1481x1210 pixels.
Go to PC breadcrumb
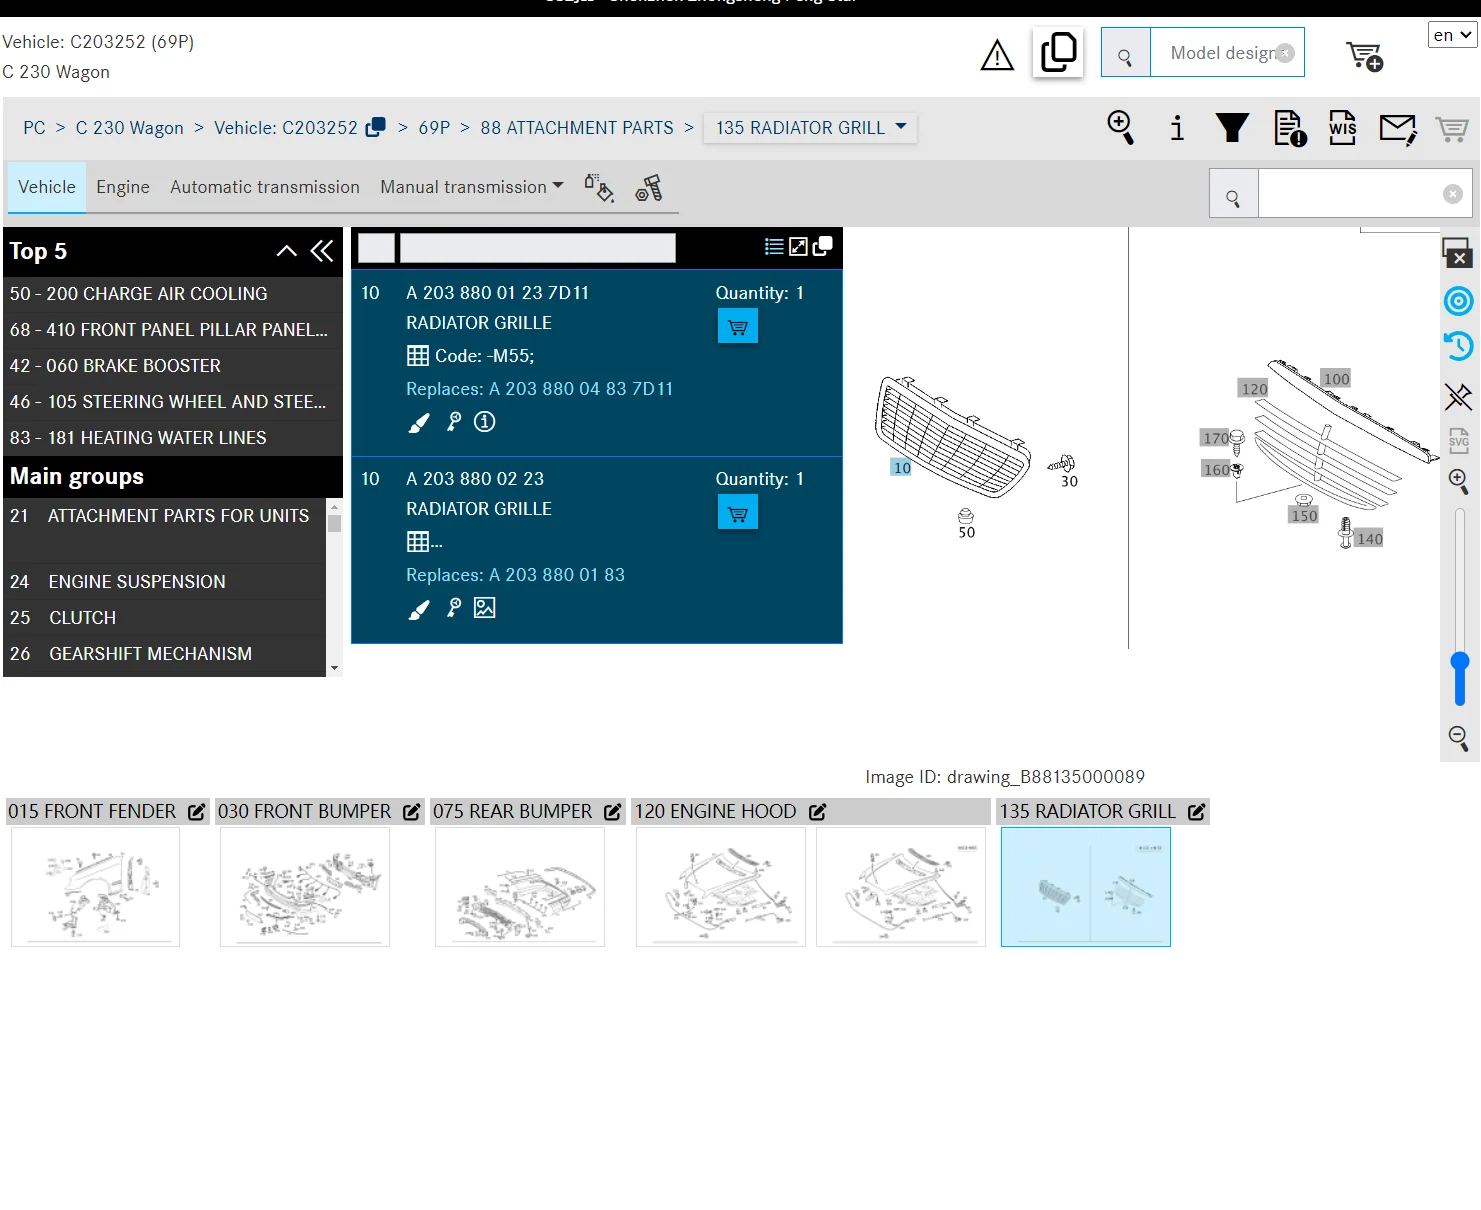(x=34, y=128)
